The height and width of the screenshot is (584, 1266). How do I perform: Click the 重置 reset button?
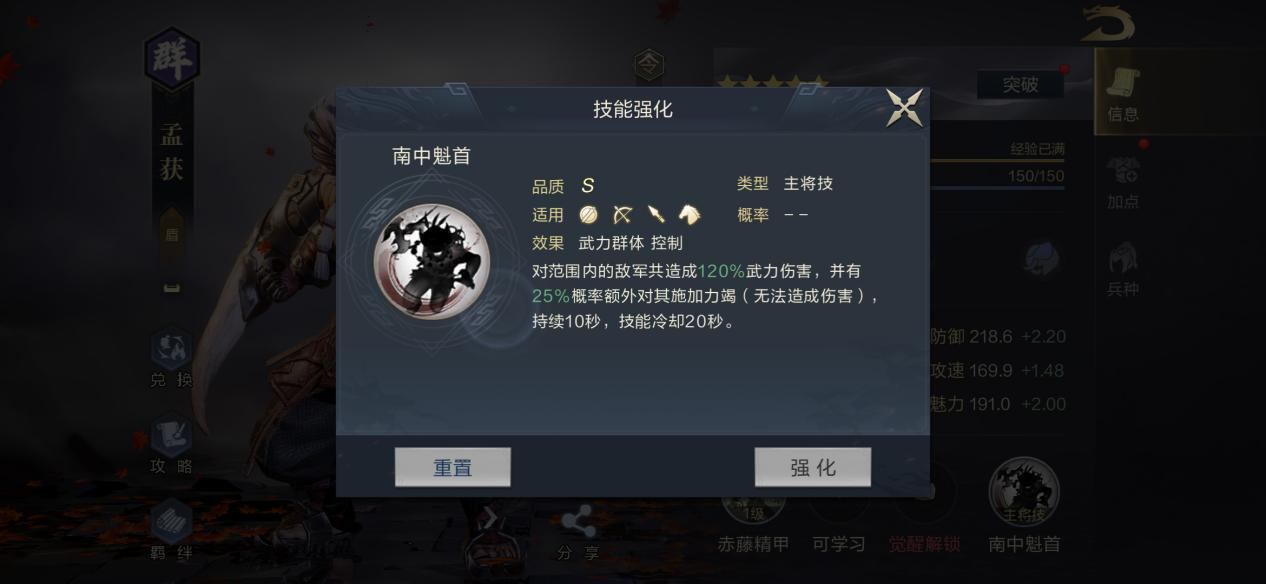[x=453, y=467]
